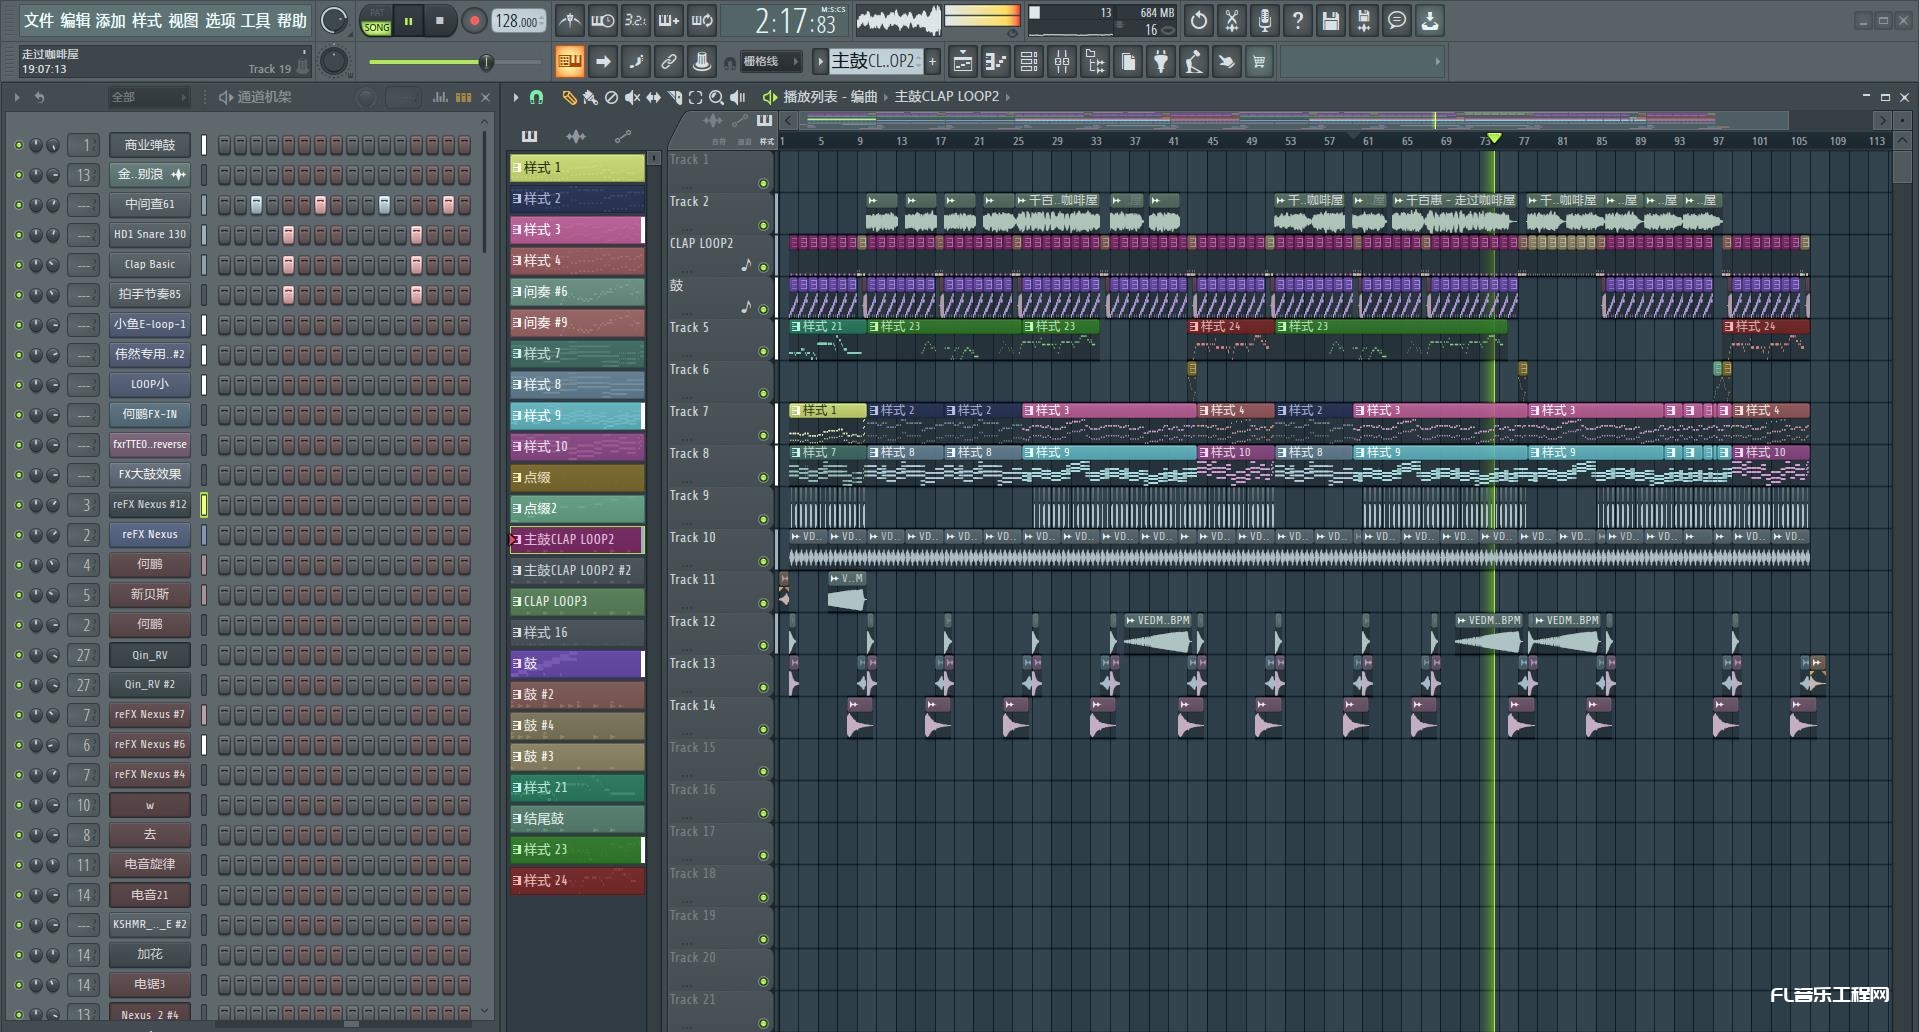This screenshot has width=1919, height=1032.
Task: Click the undo history rotate icon
Action: 1199,20
